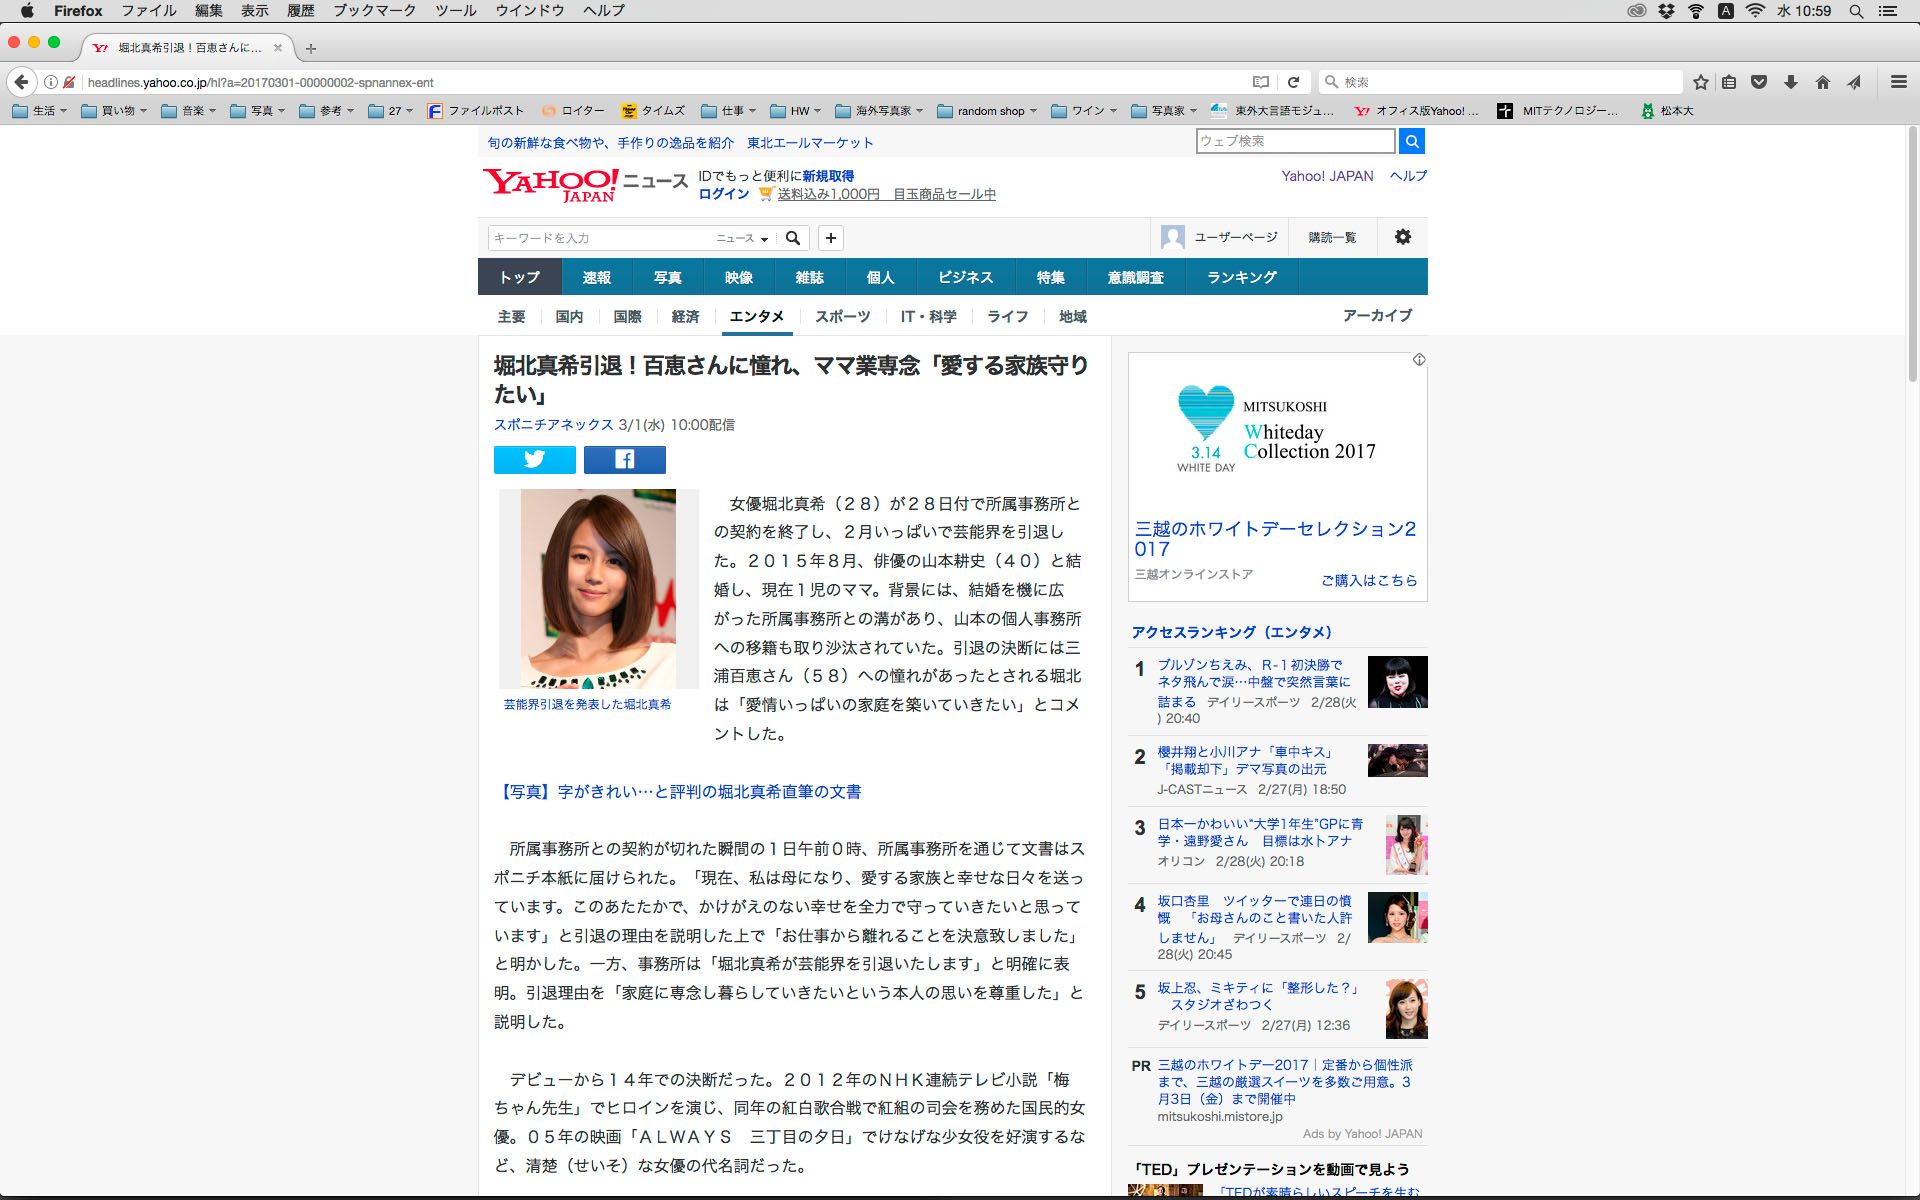
Task: Click the Firefox bookmark star icon
Action: [x=1700, y=82]
